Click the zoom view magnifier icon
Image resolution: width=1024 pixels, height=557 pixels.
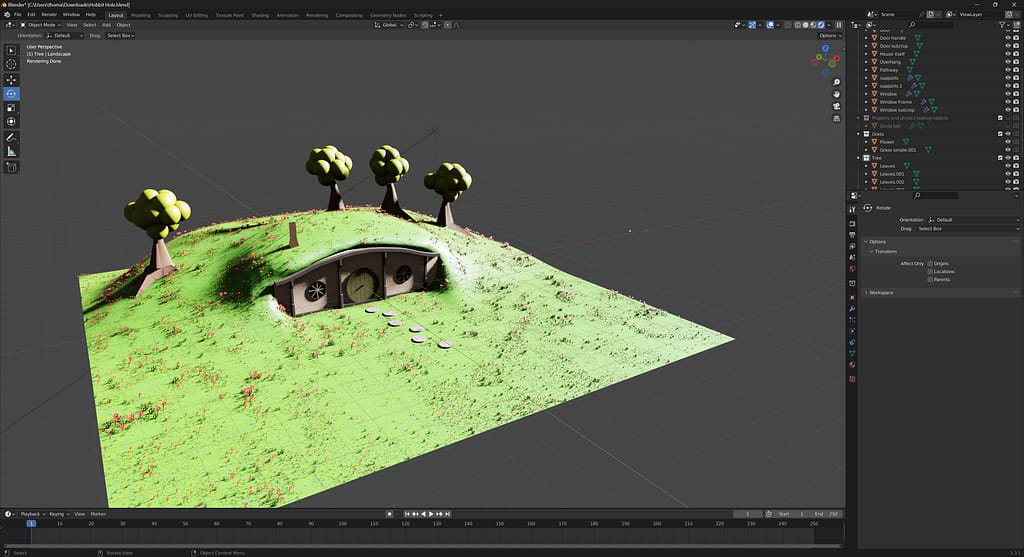(x=836, y=82)
